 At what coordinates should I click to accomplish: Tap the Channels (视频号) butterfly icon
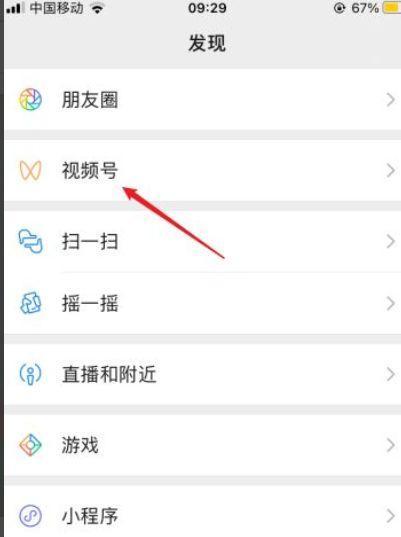pos(30,170)
